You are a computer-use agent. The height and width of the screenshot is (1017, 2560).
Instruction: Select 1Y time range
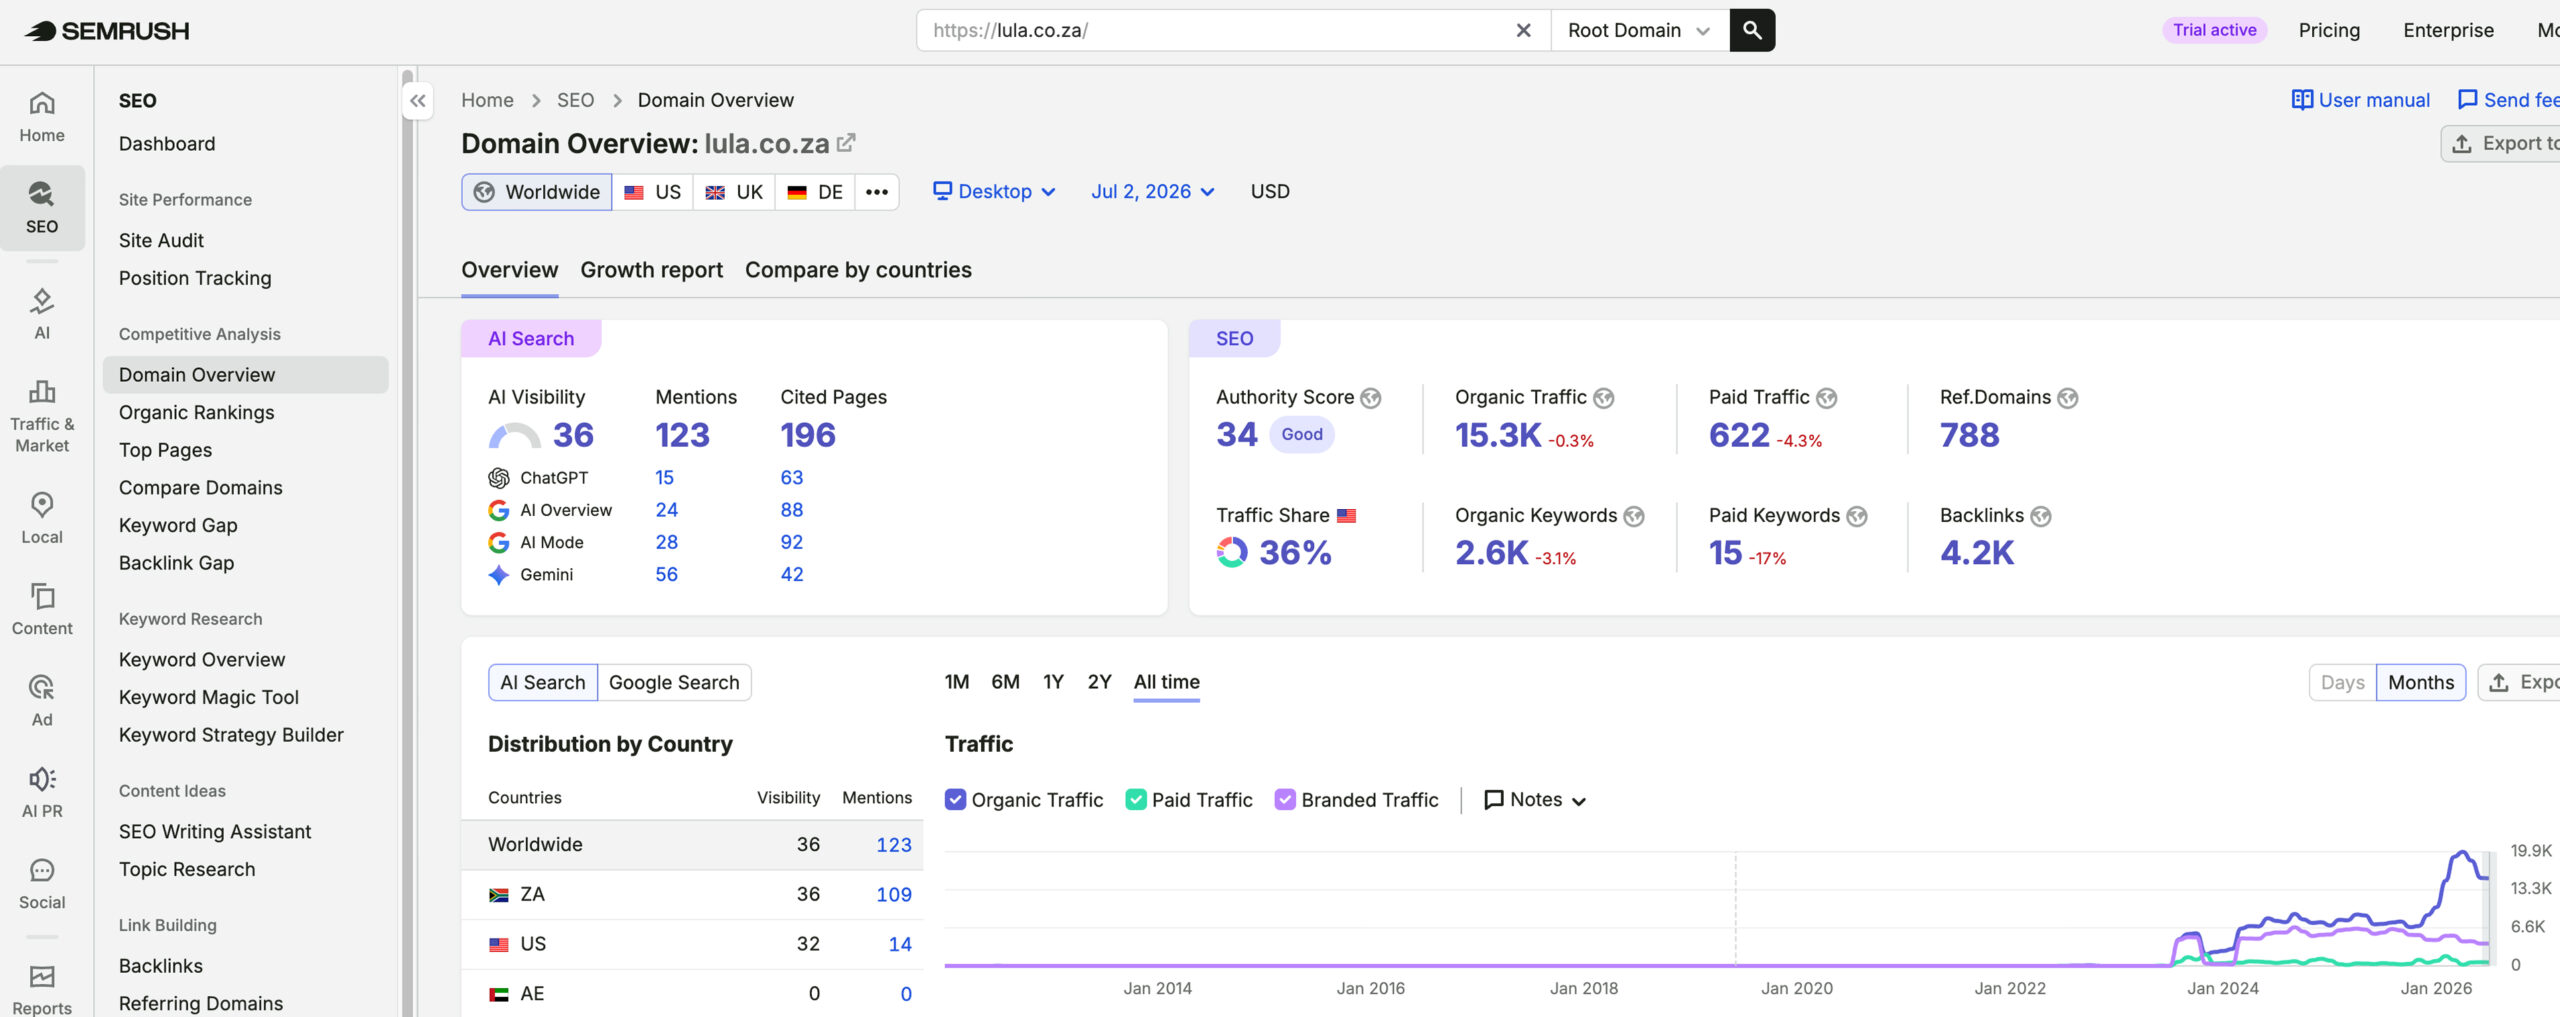coord(1053,682)
